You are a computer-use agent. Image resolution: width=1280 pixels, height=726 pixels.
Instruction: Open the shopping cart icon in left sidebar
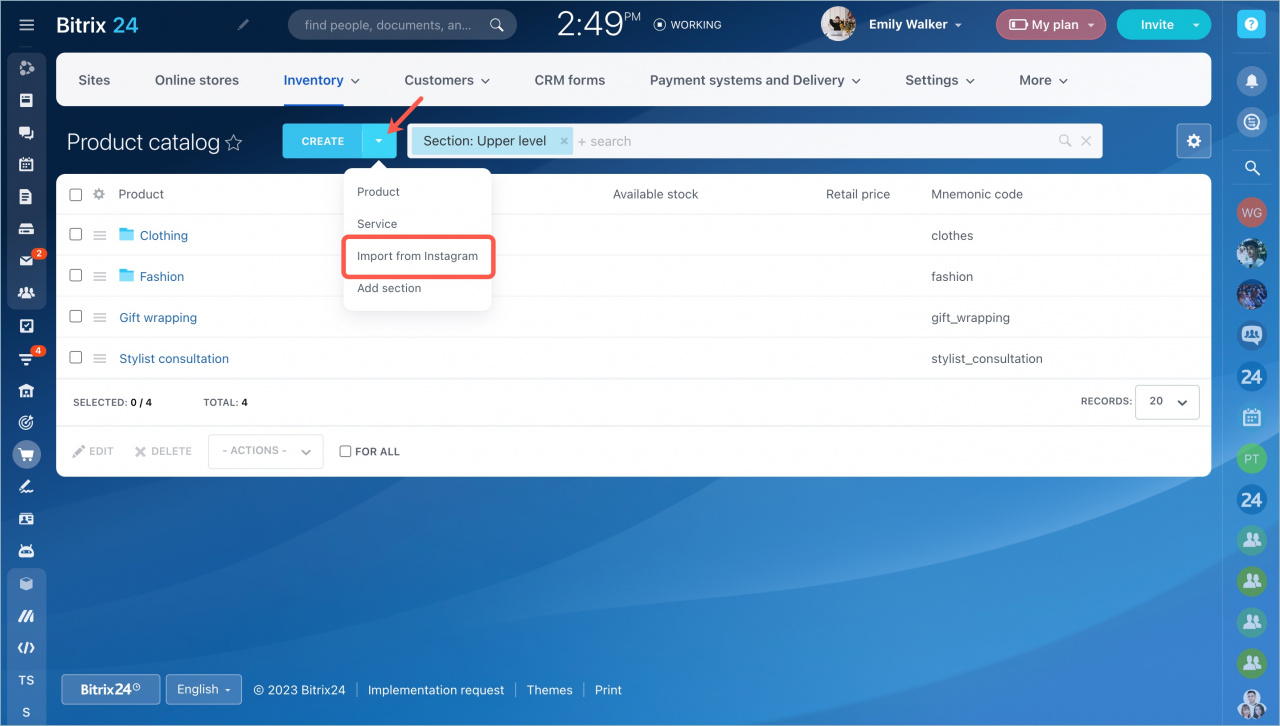click(x=27, y=455)
